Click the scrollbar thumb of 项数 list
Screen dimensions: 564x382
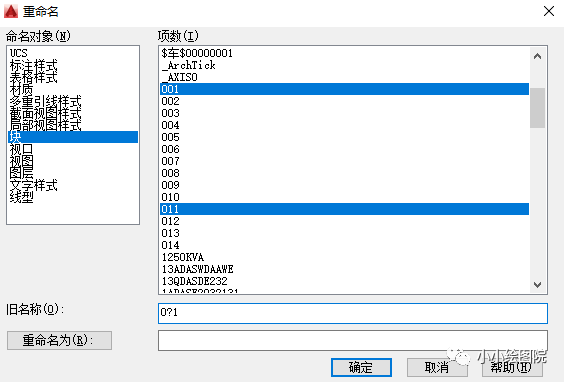click(x=537, y=108)
